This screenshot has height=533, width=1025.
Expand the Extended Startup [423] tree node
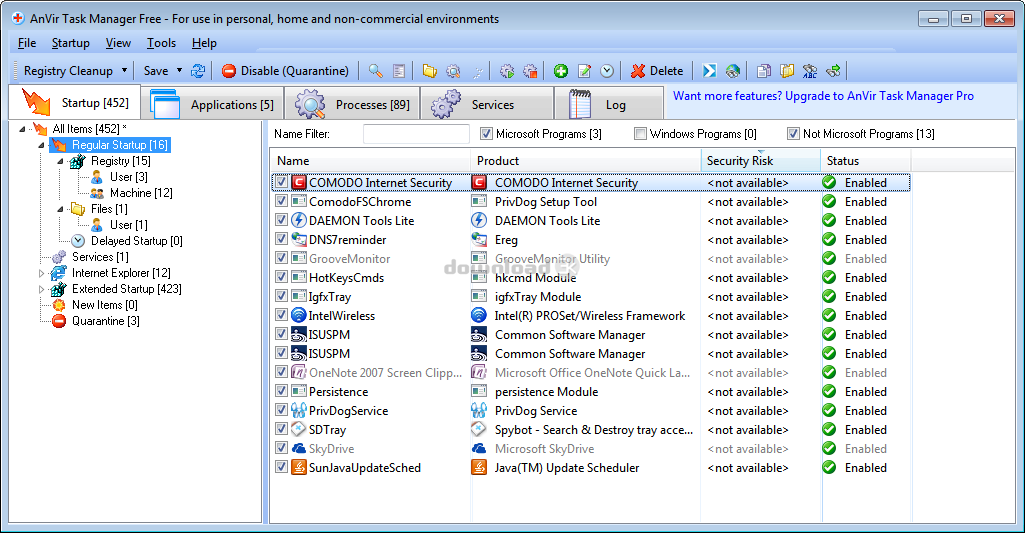point(42,289)
